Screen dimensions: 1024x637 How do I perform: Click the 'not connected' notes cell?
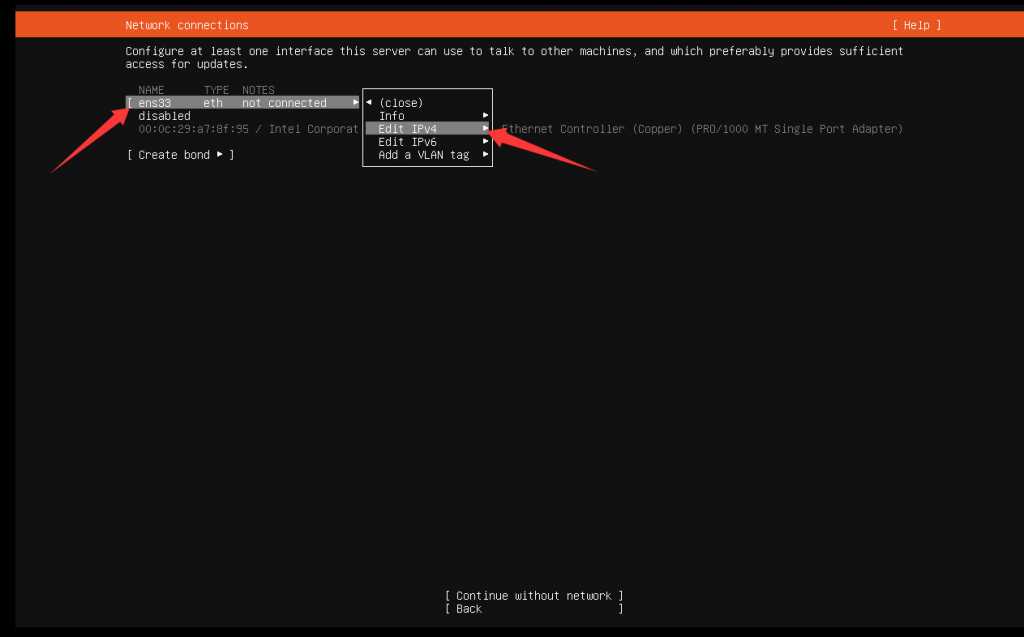pyautogui.click(x=284, y=103)
